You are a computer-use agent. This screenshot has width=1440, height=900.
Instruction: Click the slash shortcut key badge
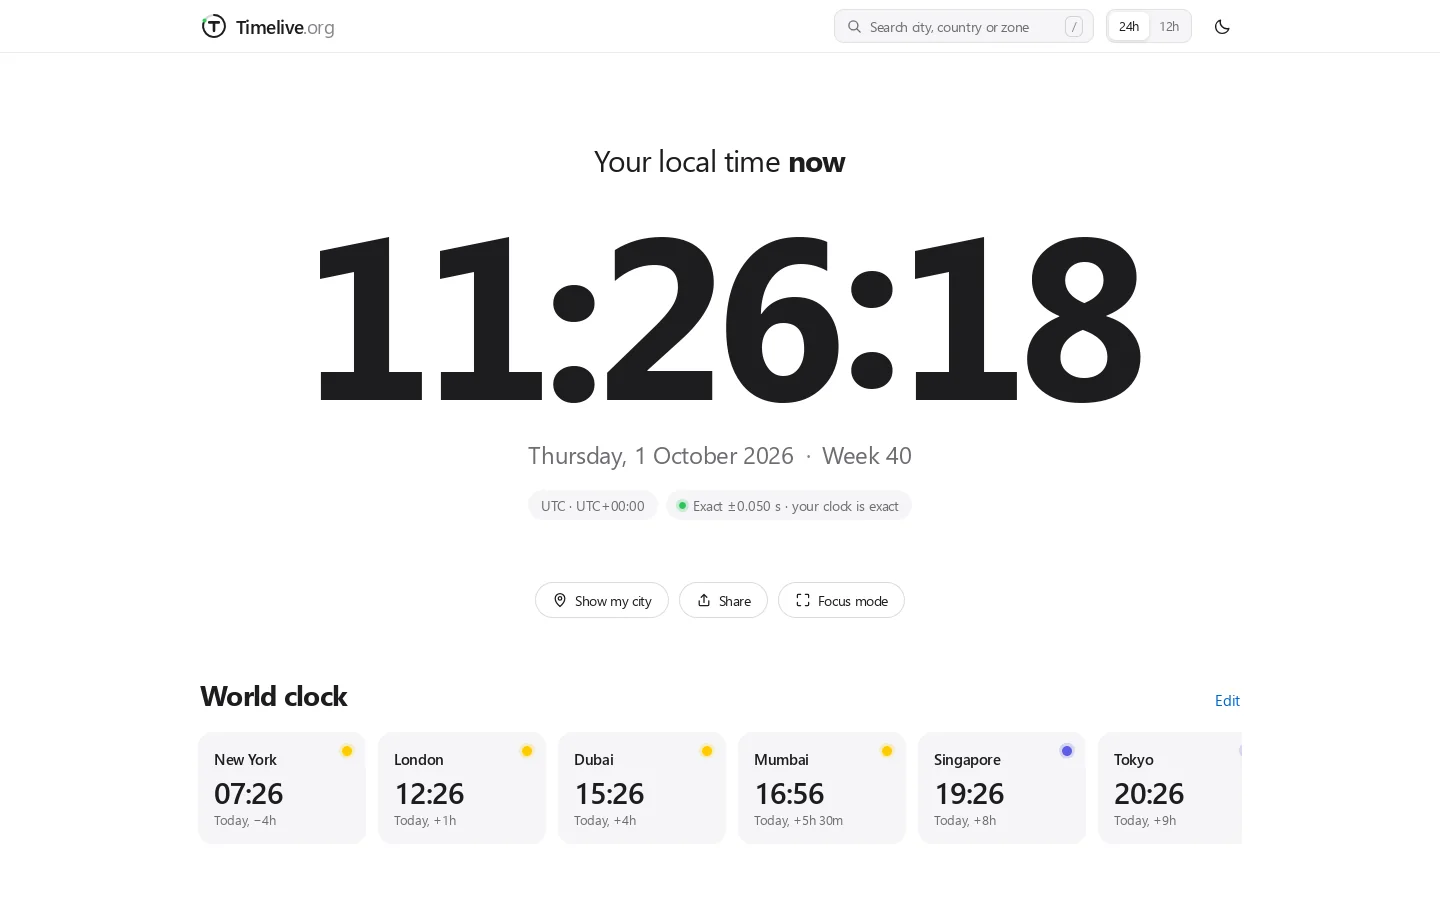coord(1074,27)
